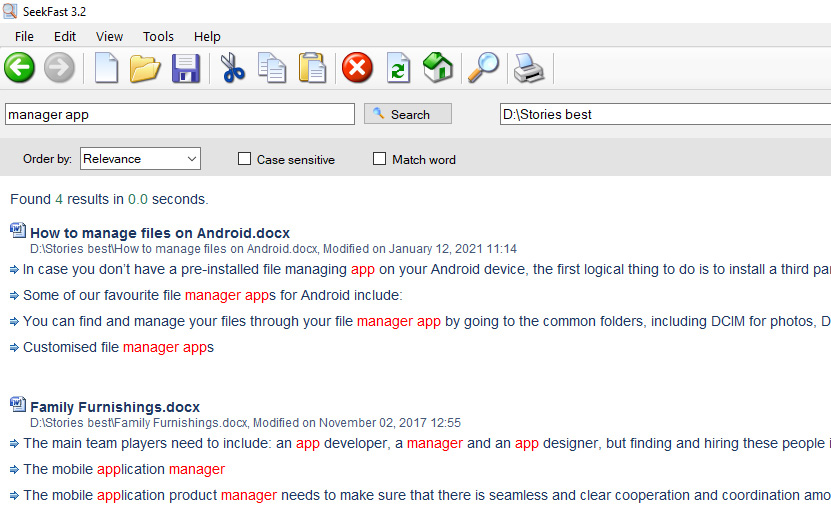The height and width of the screenshot is (530, 831).
Task: Open the Help menu
Action: pyautogui.click(x=207, y=37)
